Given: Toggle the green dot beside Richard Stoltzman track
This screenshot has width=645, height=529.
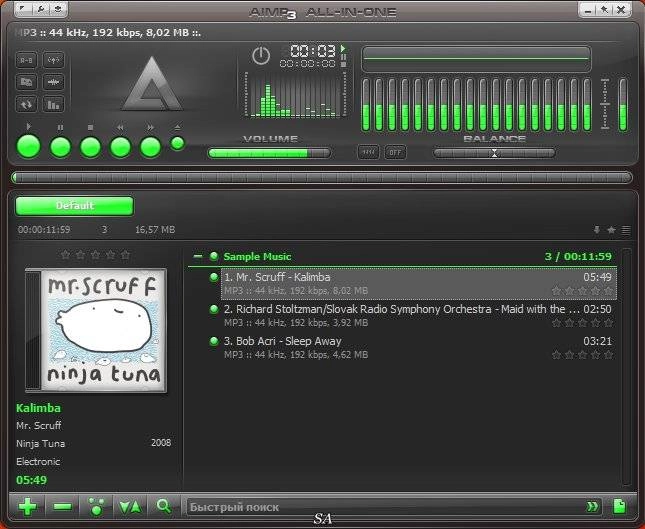Looking at the screenshot, I should click(x=214, y=309).
